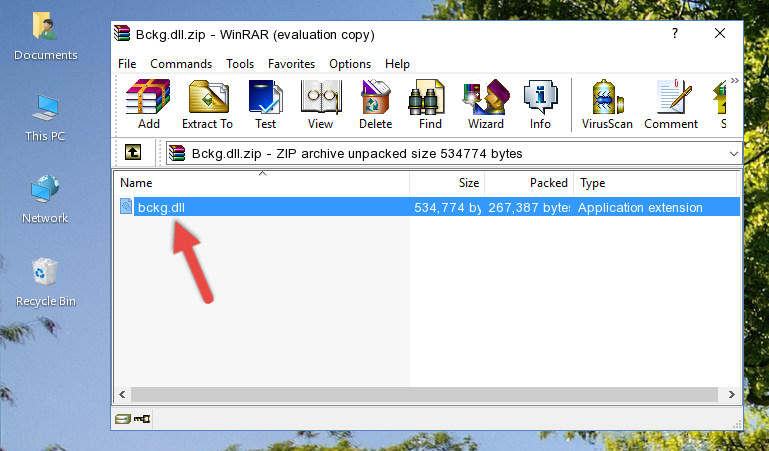Open the Commands menu

point(181,64)
